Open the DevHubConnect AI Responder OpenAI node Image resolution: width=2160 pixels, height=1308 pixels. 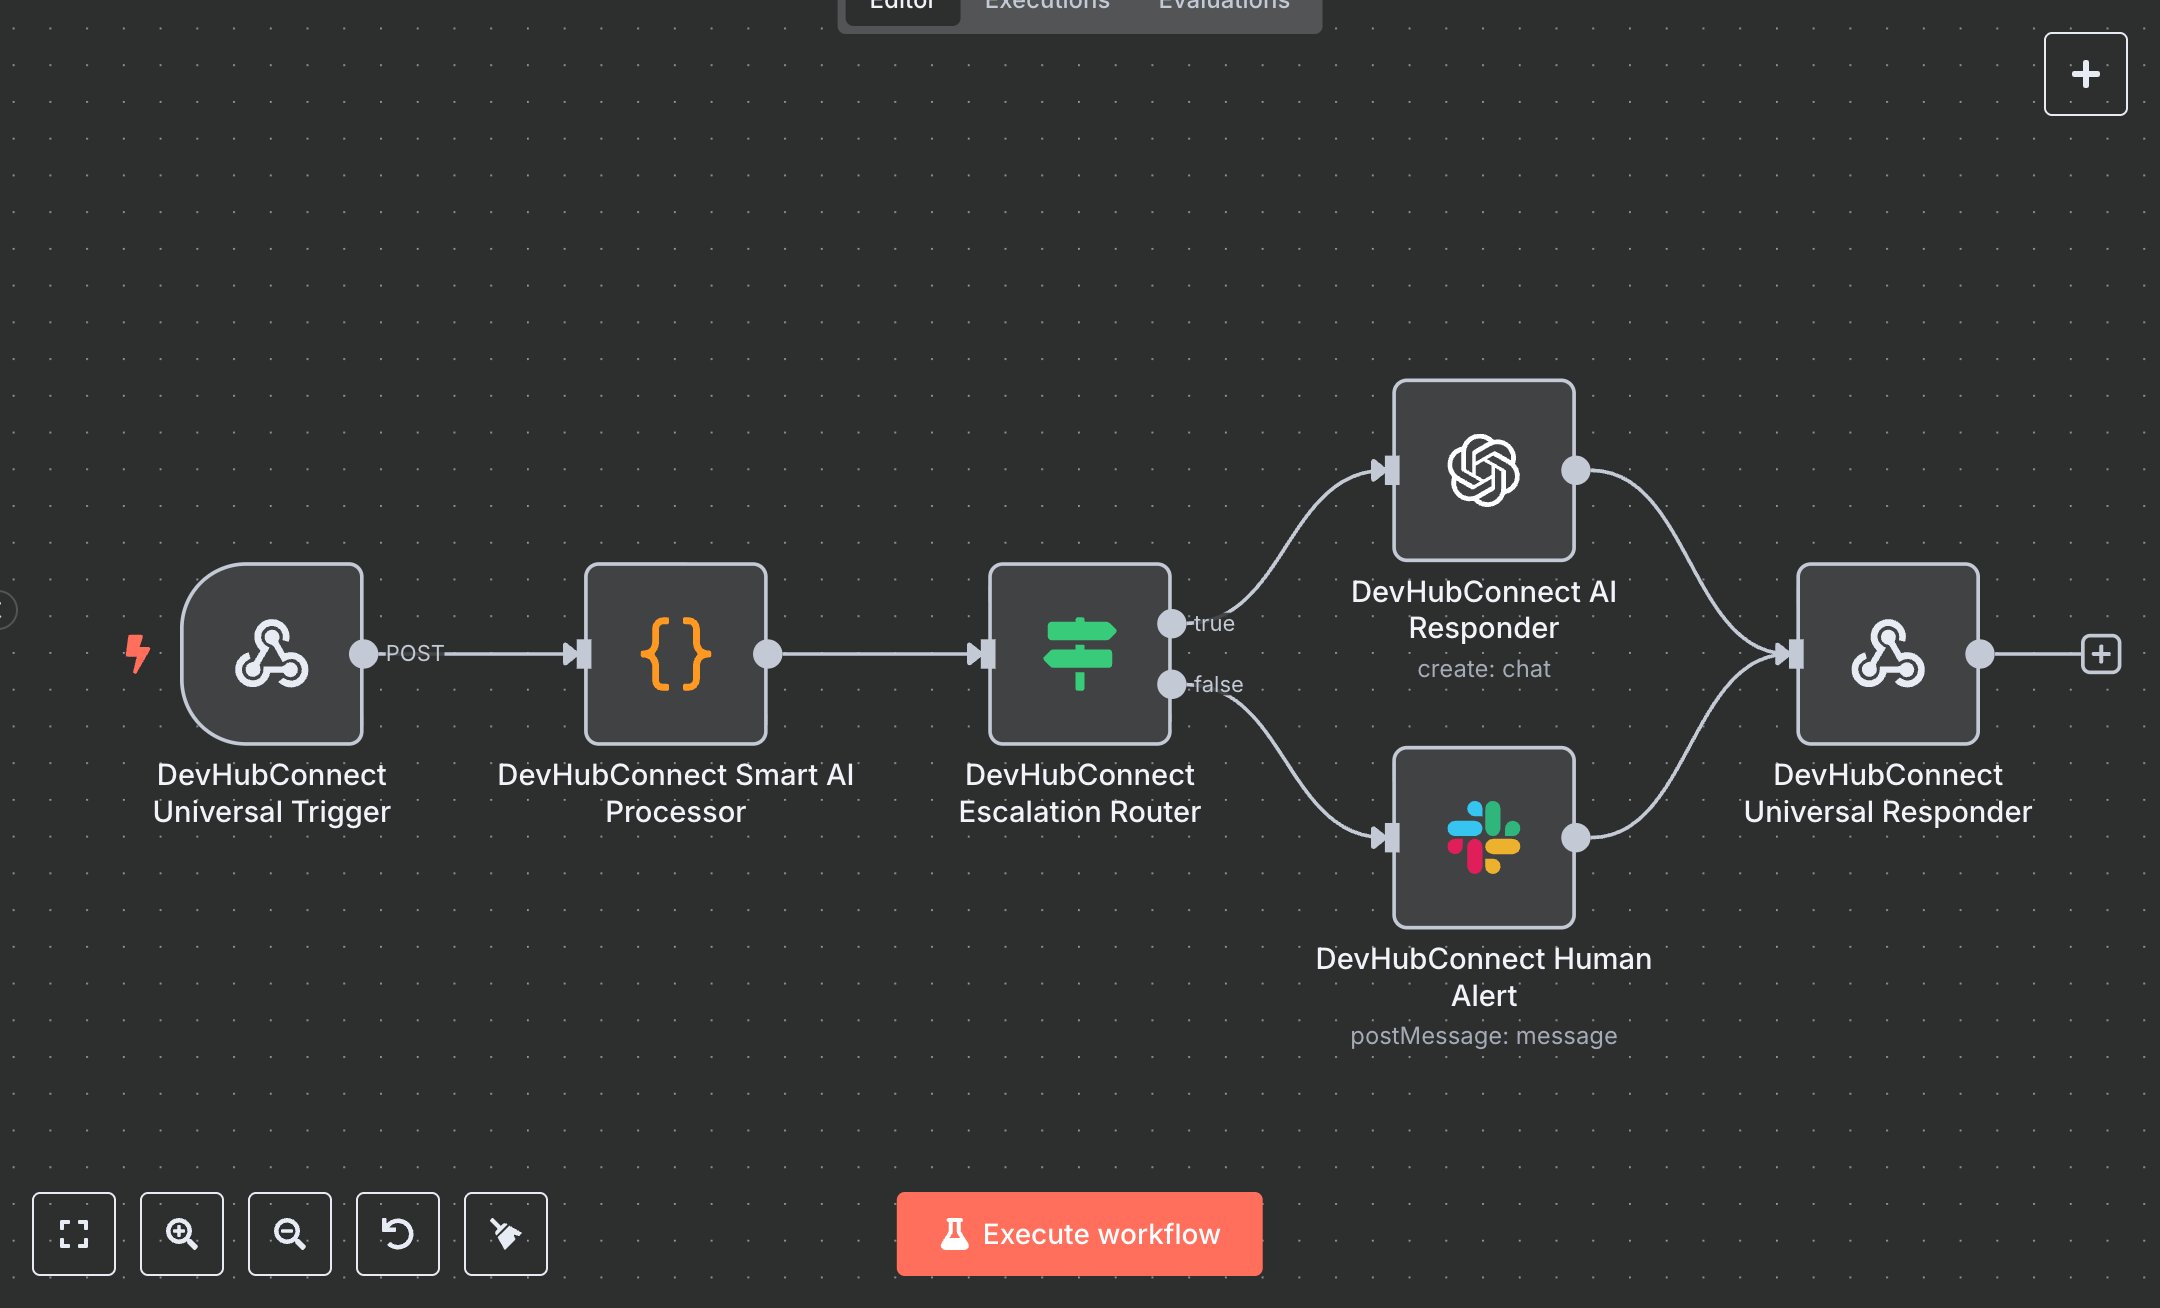click(x=1482, y=470)
